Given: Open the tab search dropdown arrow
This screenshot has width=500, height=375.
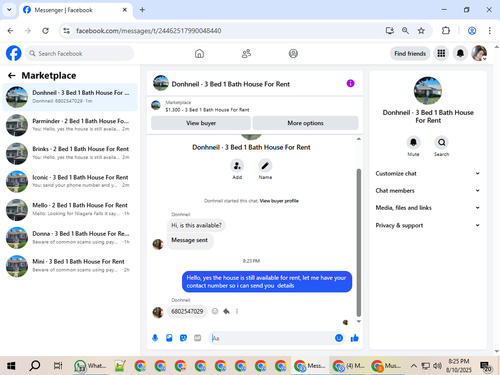Looking at the screenshot, I should (9, 10).
